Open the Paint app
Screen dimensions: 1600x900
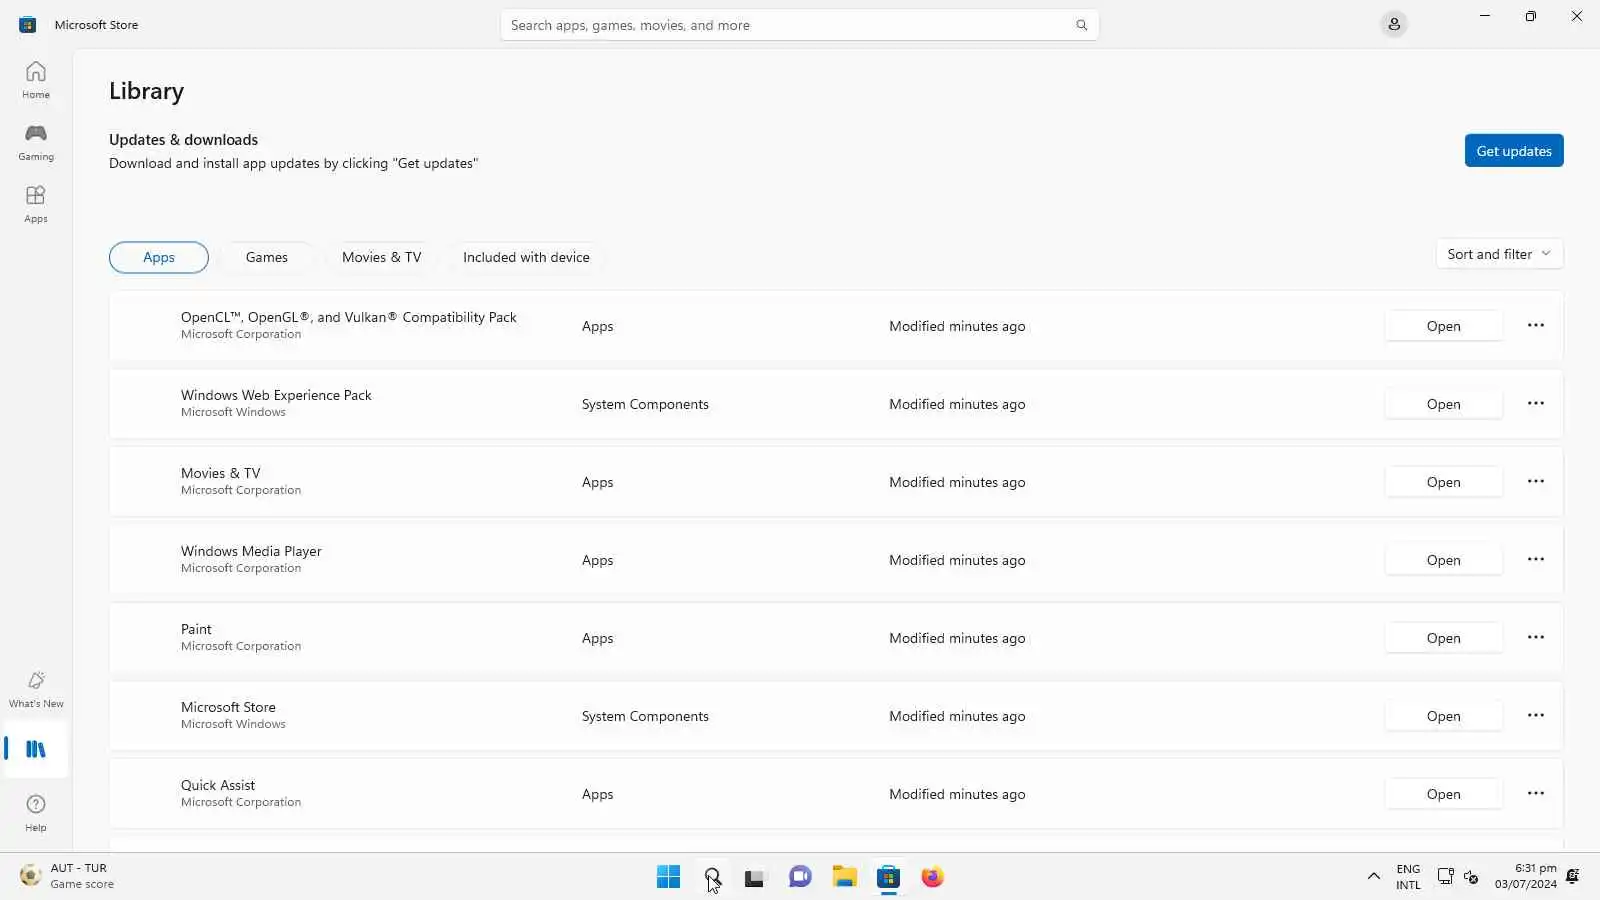point(1443,638)
